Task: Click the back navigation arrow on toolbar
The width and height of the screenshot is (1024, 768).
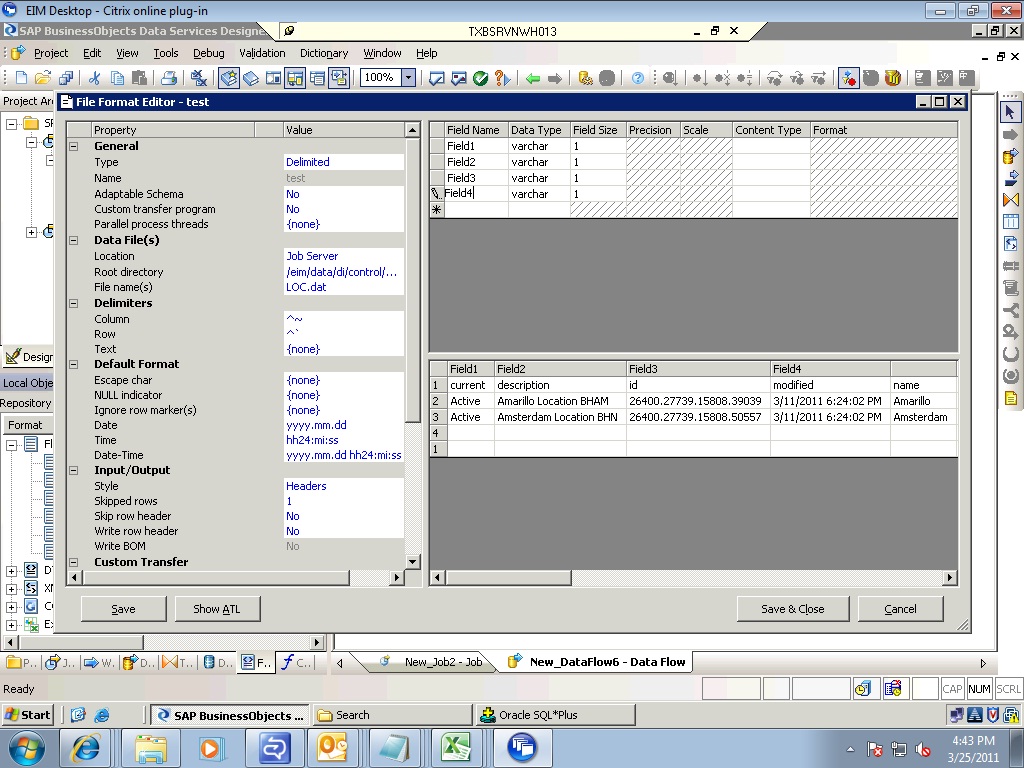Action: pos(532,77)
